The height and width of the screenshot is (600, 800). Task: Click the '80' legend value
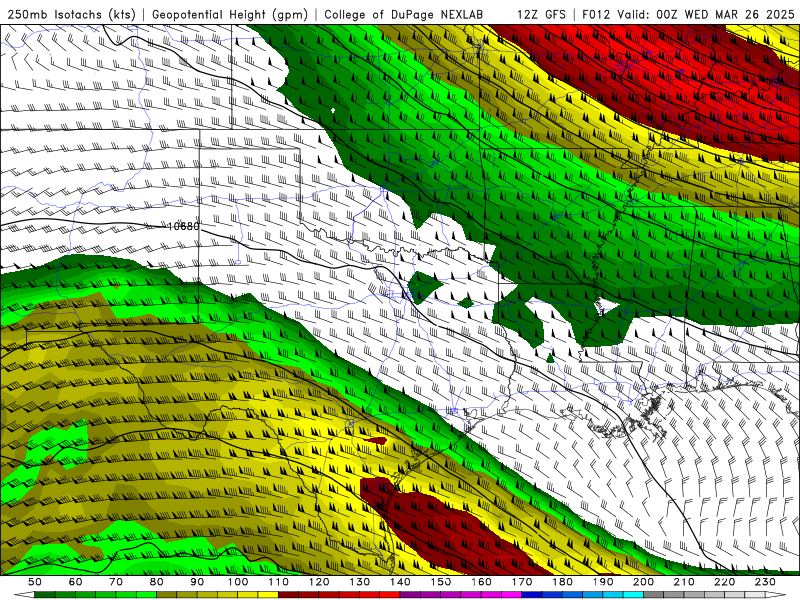pyautogui.click(x=157, y=582)
